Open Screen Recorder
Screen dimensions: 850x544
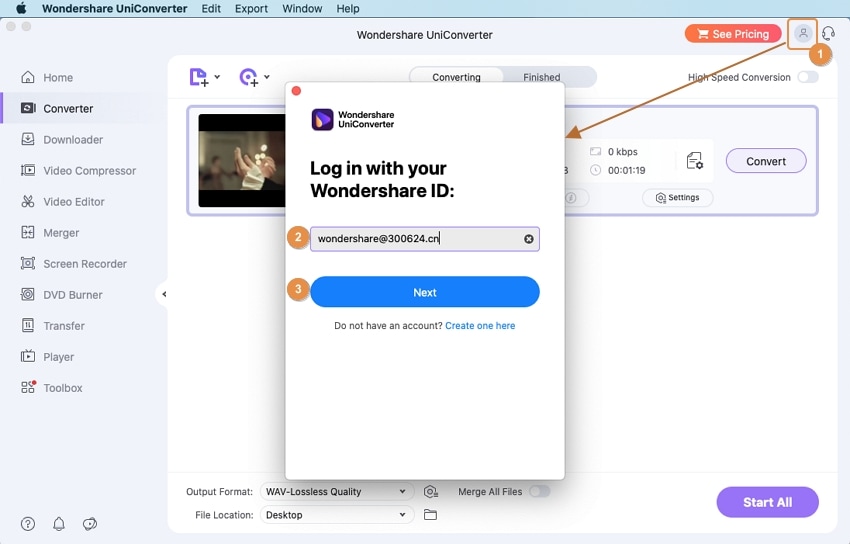point(73,264)
